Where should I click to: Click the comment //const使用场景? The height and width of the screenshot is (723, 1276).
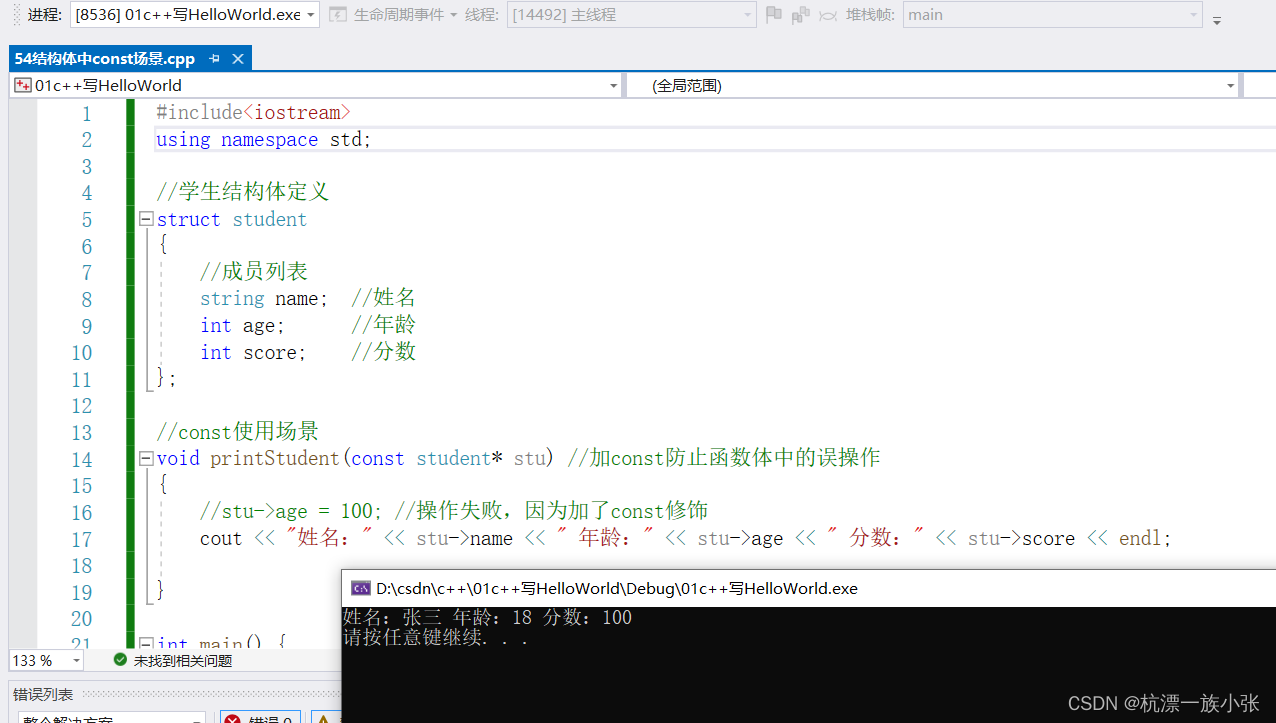(x=237, y=432)
